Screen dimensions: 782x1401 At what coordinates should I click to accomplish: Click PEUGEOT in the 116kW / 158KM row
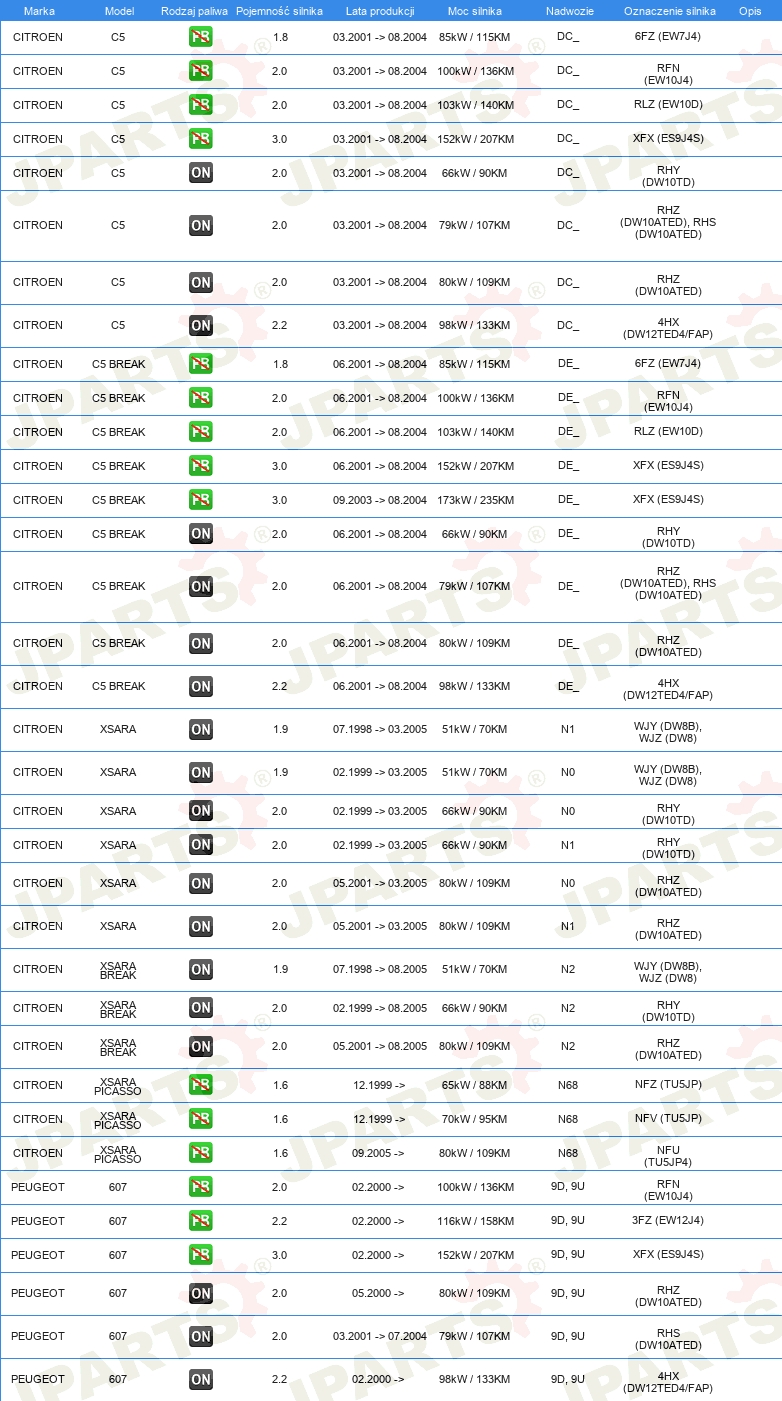pos(38,1221)
